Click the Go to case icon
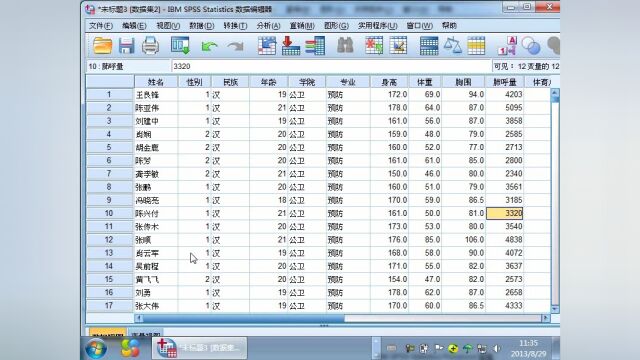This screenshot has width=640, height=360. tap(267, 45)
